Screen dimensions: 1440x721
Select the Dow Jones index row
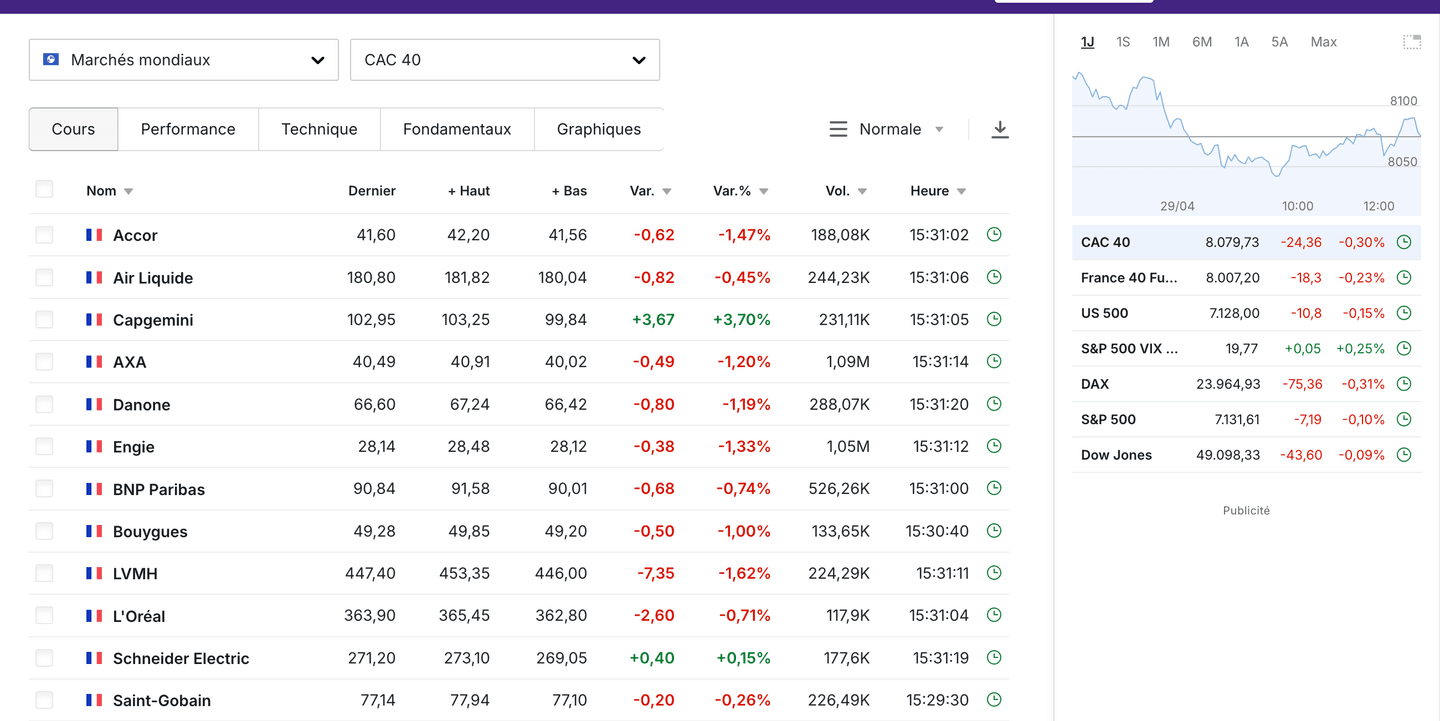(x=1246, y=455)
